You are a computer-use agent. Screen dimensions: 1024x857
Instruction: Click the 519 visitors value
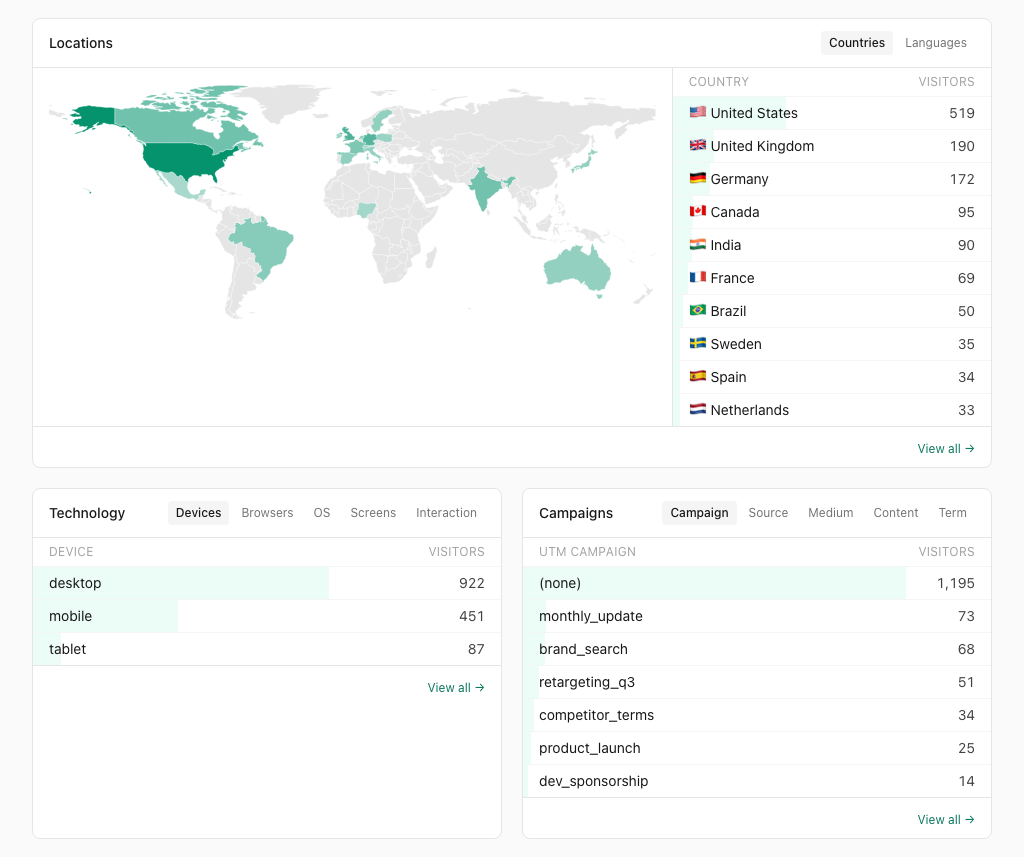click(x=961, y=113)
